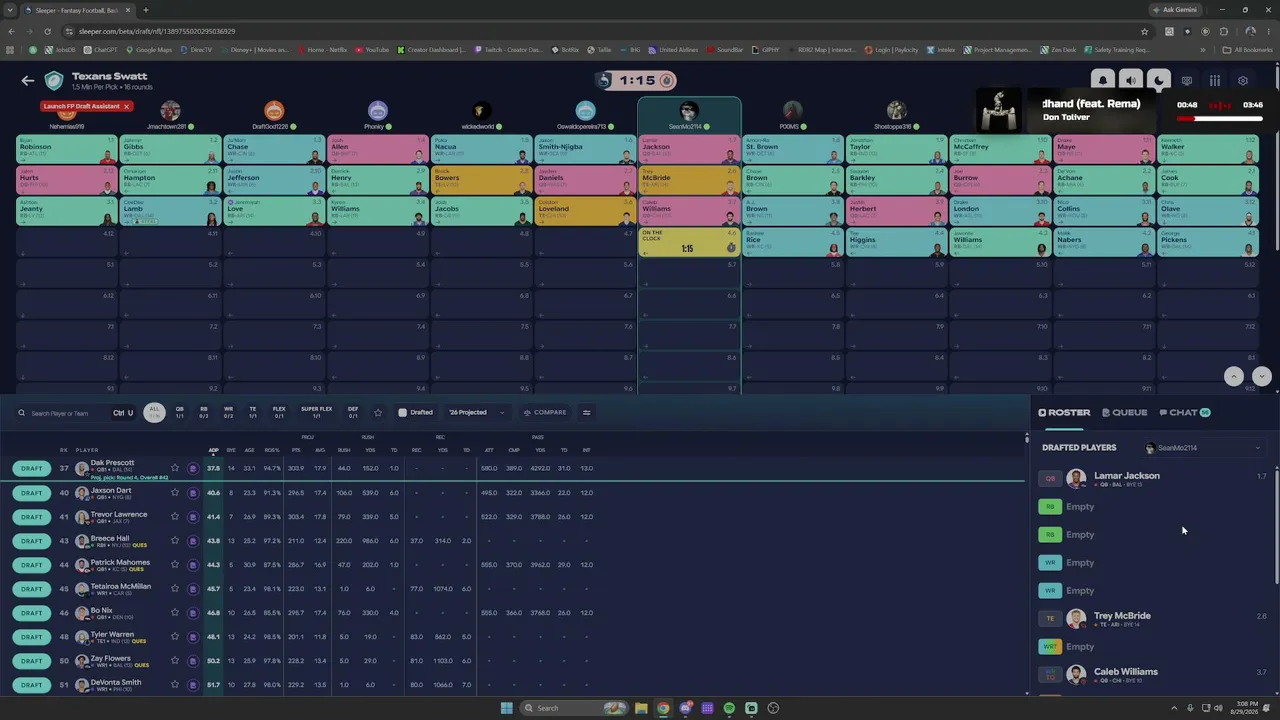Show only starred players in filter bar
This screenshot has height=720, width=1280.
click(x=378, y=412)
